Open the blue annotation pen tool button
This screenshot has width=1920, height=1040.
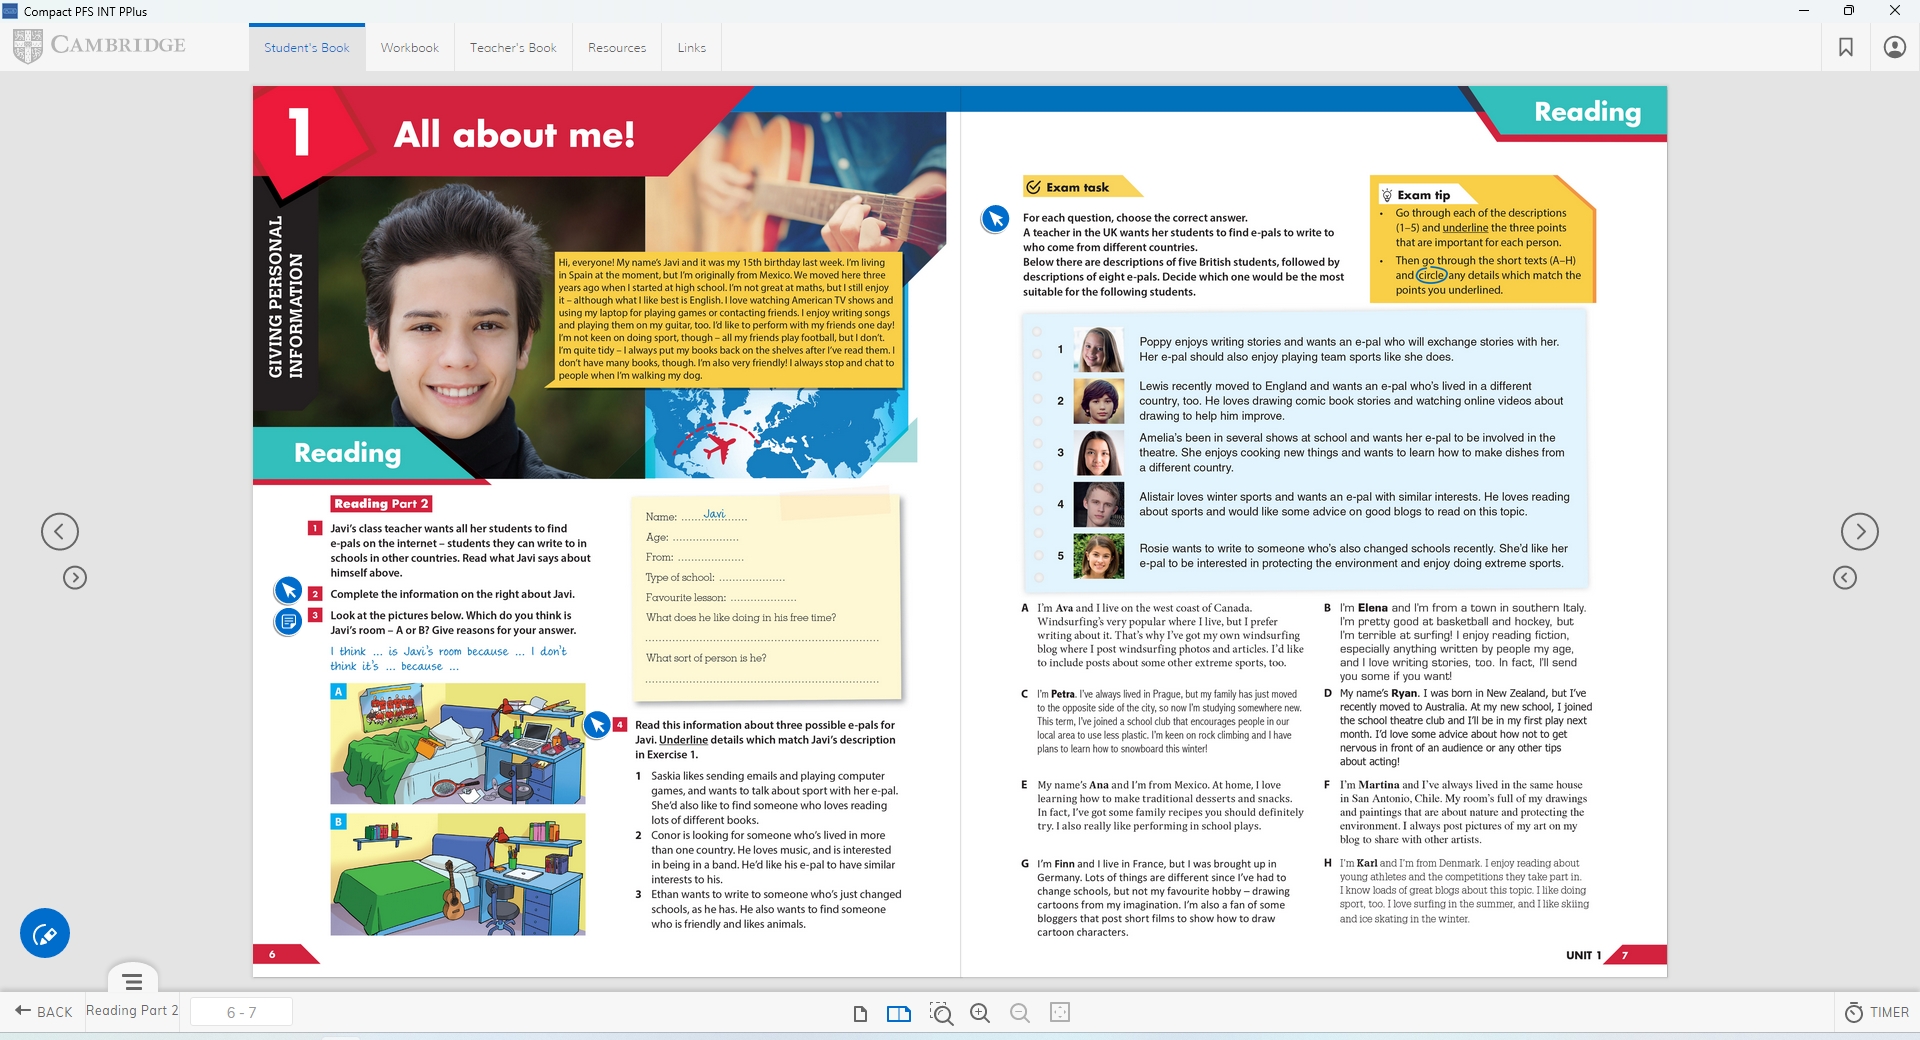[x=45, y=933]
